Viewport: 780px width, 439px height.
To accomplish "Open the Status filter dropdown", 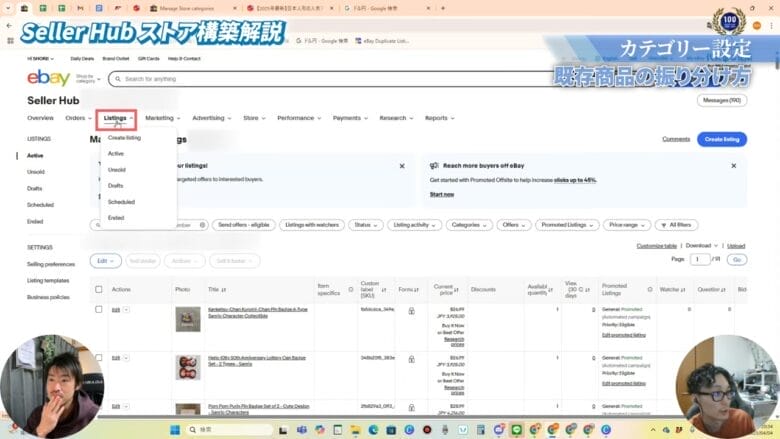I will tap(366, 225).
